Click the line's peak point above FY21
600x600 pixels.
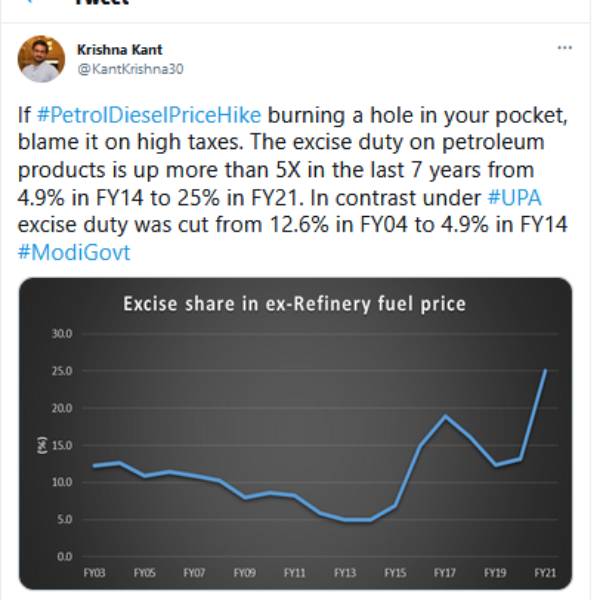pyautogui.click(x=545, y=370)
